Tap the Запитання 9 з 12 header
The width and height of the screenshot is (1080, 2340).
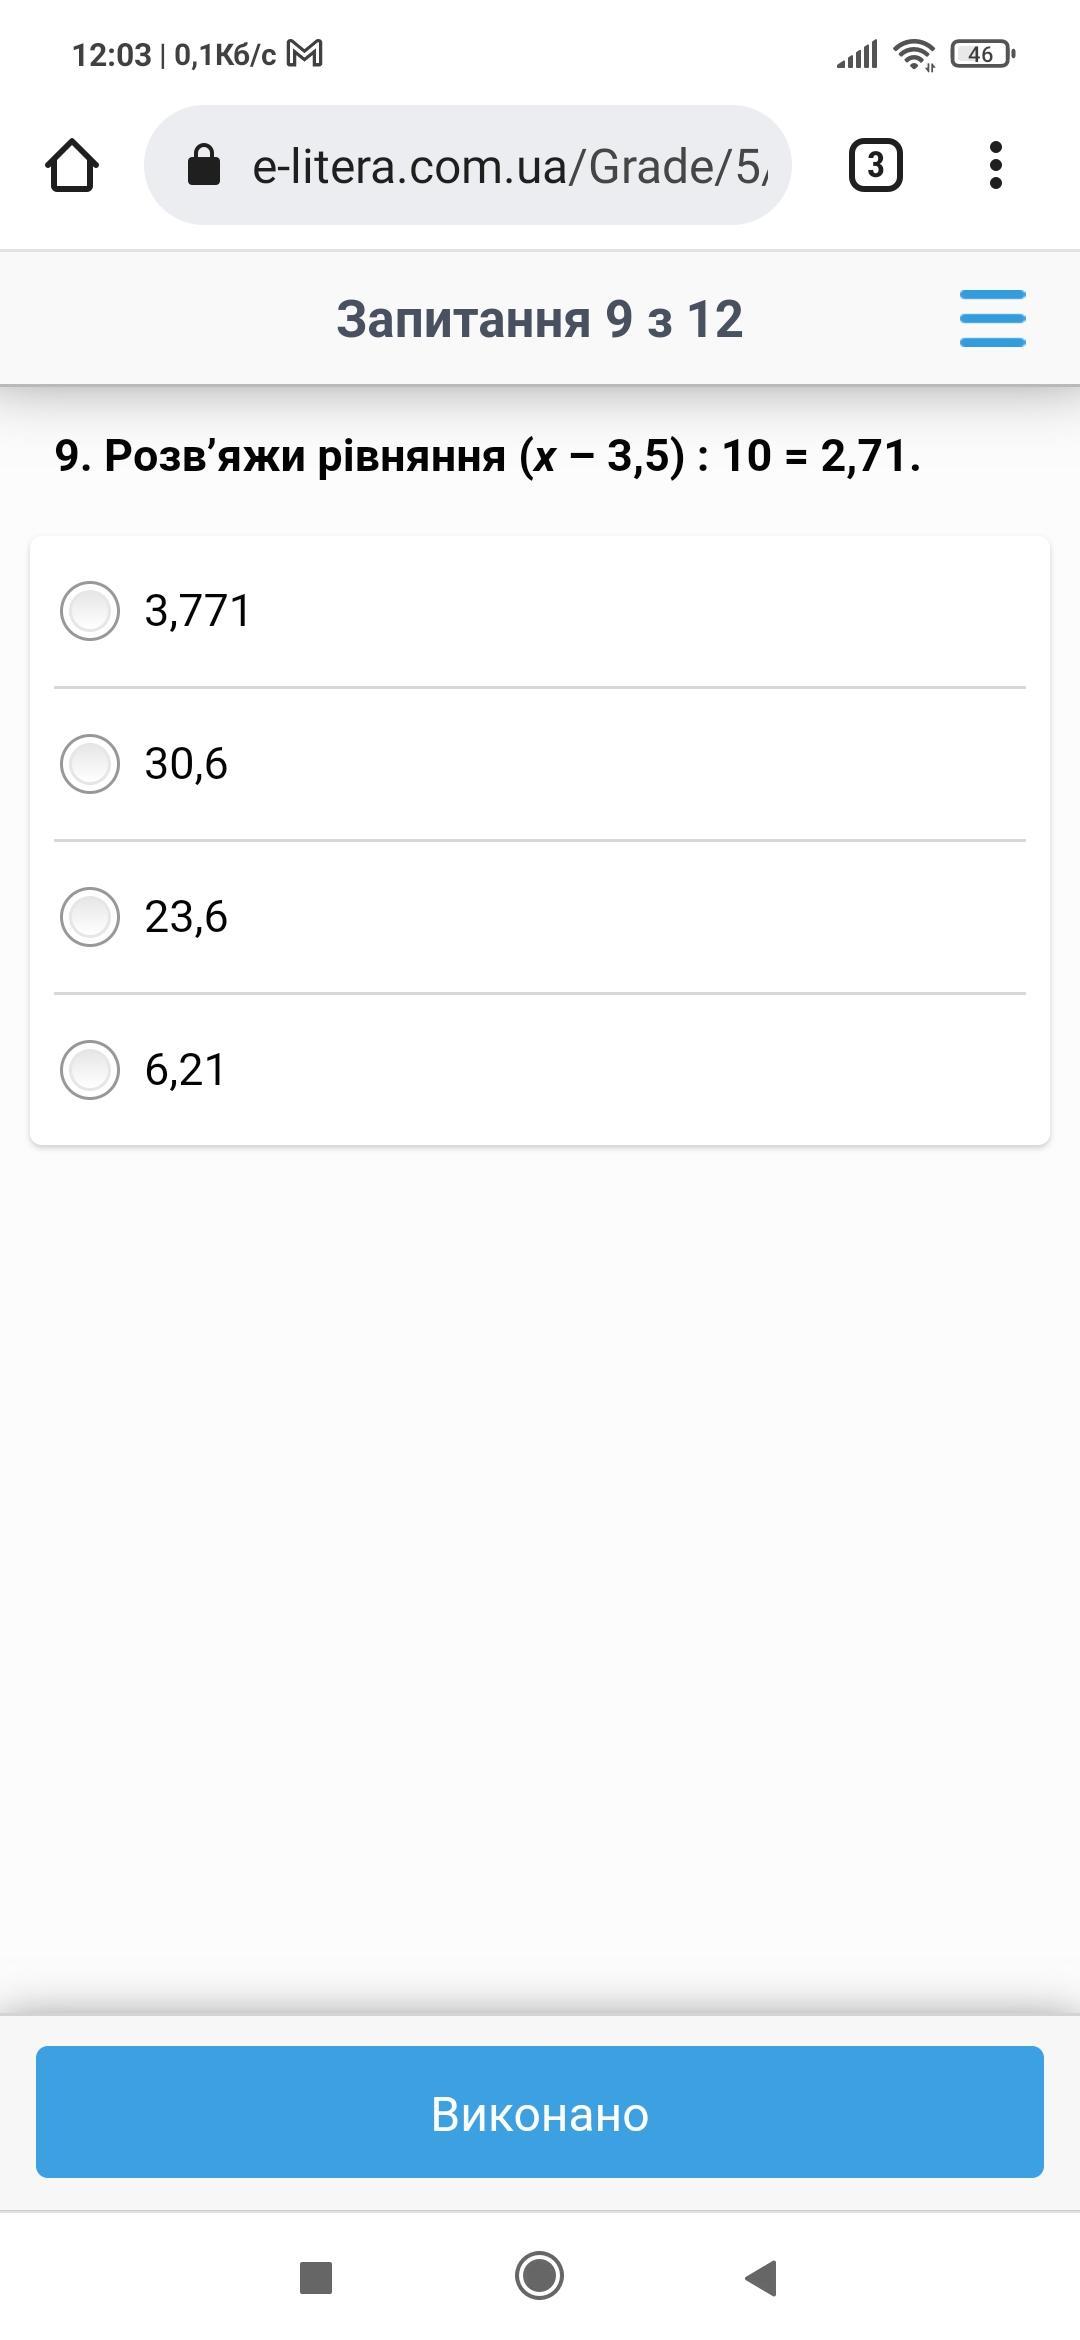point(539,320)
